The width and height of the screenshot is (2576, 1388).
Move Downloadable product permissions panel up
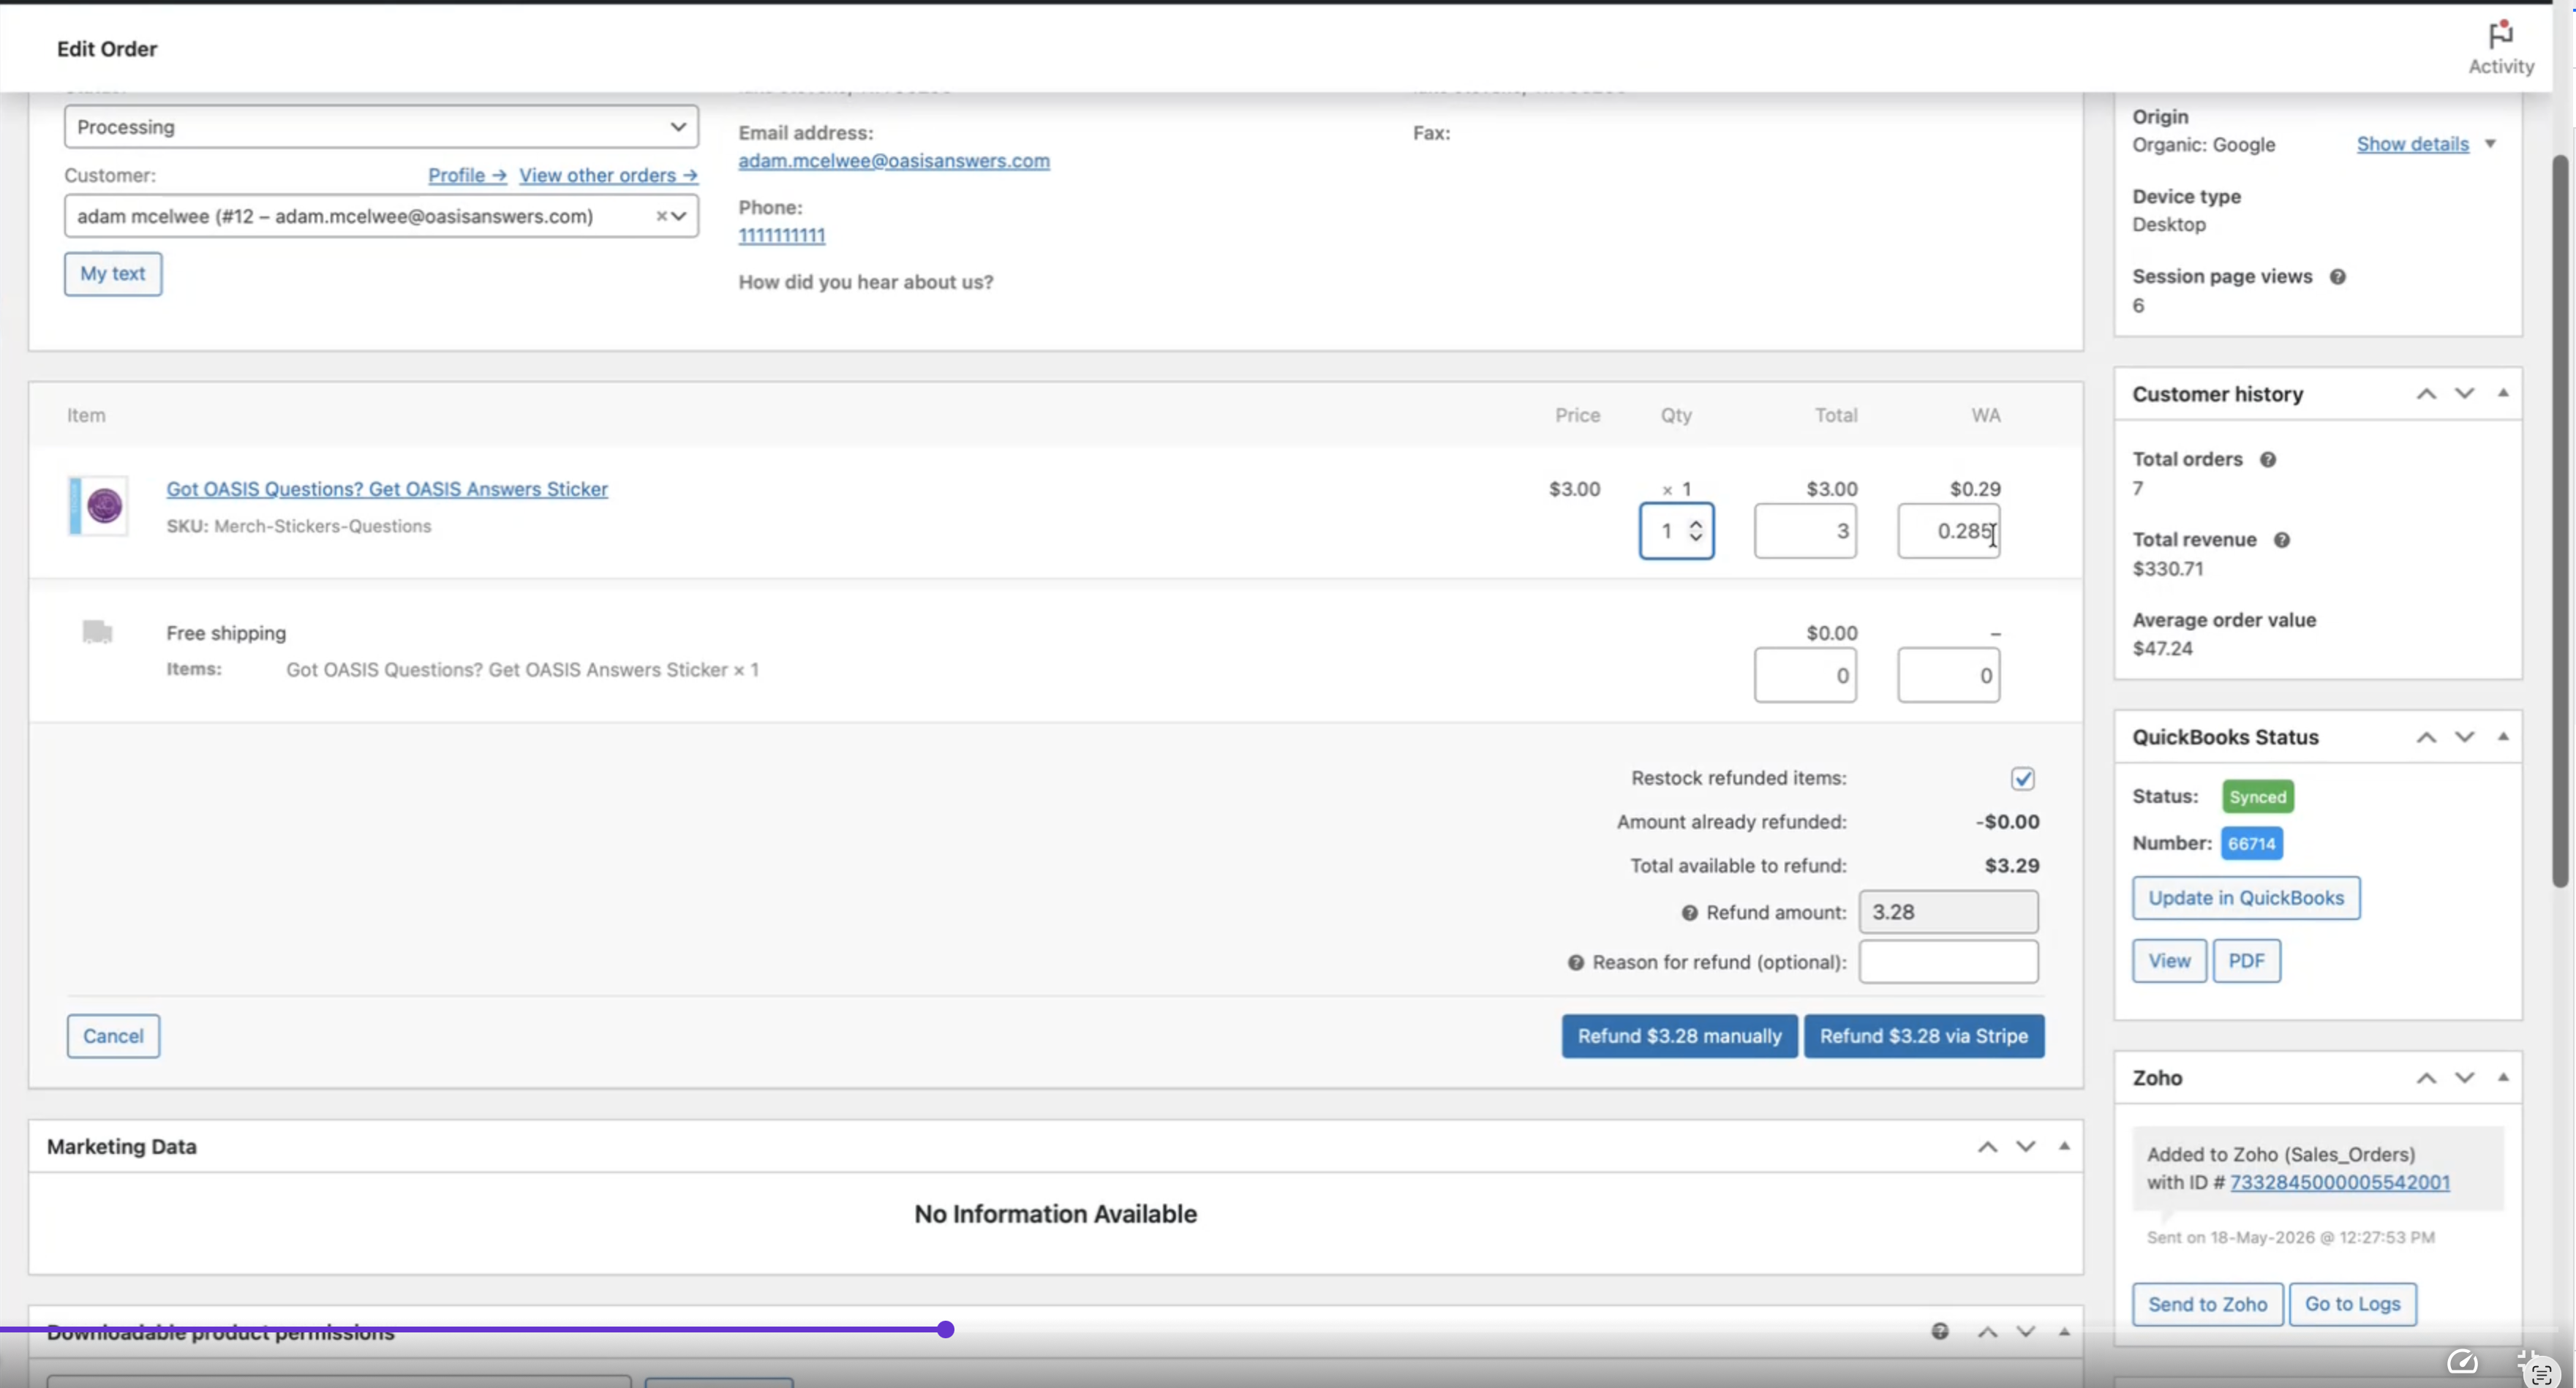click(x=1987, y=1332)
